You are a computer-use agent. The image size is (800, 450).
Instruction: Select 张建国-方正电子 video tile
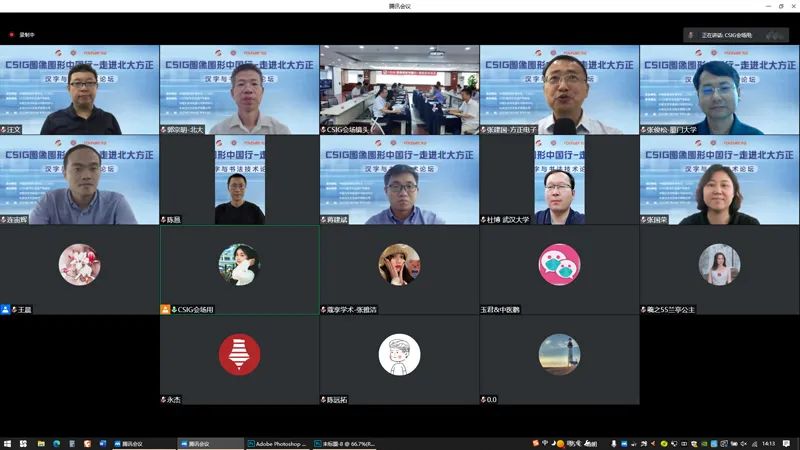coord(559,90)
